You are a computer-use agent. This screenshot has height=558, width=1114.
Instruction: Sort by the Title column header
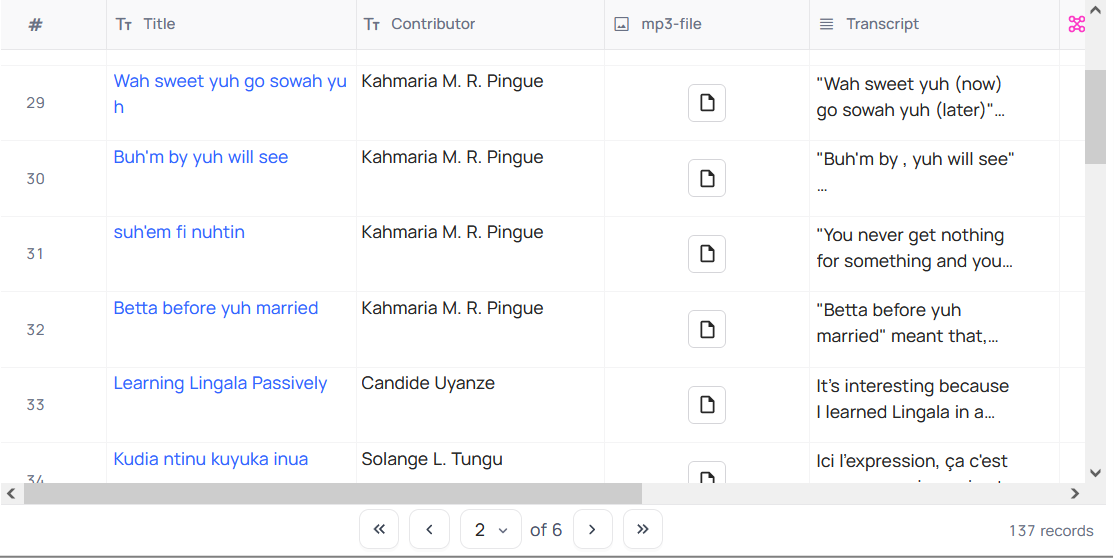(x=231, y=24)
